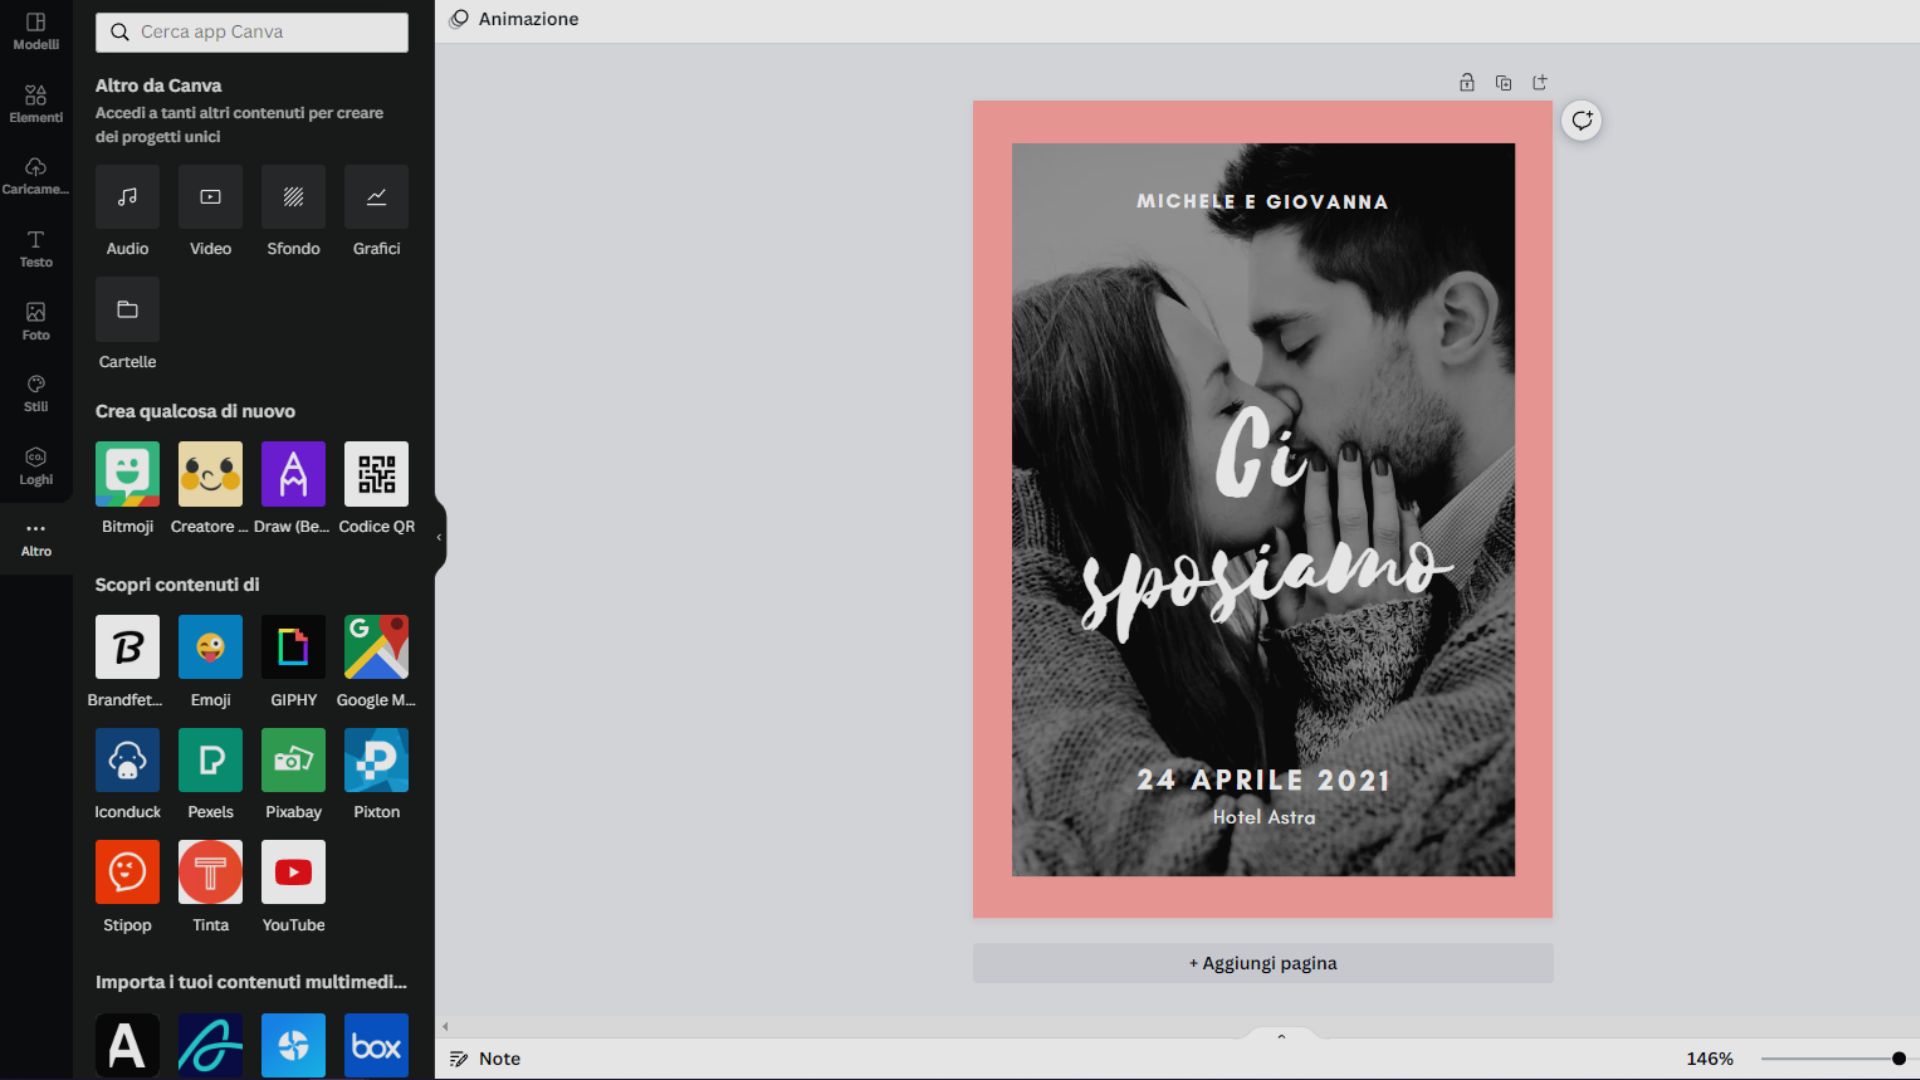The image size is (1920, 1080).
Task: Lock the page with padlock icon
Action: coord(1466,83)
